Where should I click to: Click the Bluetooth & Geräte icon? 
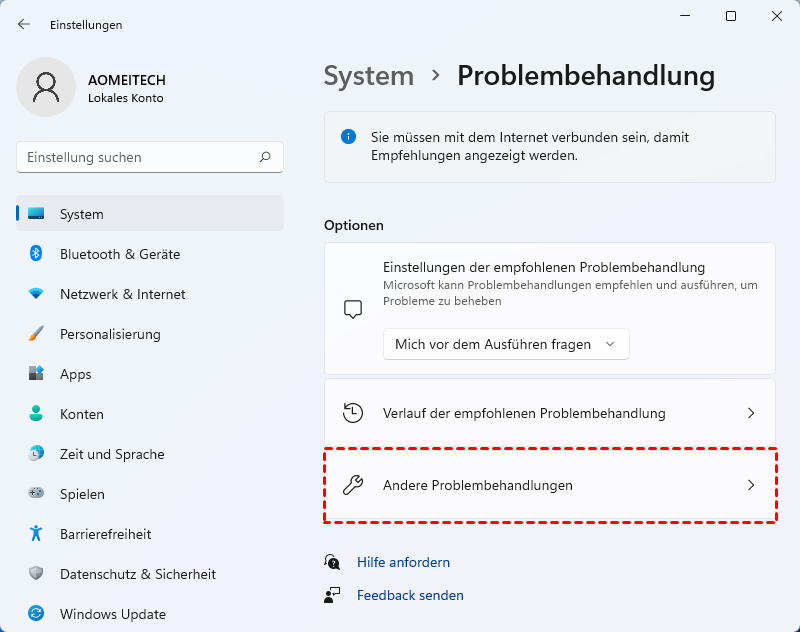[36, 254]
